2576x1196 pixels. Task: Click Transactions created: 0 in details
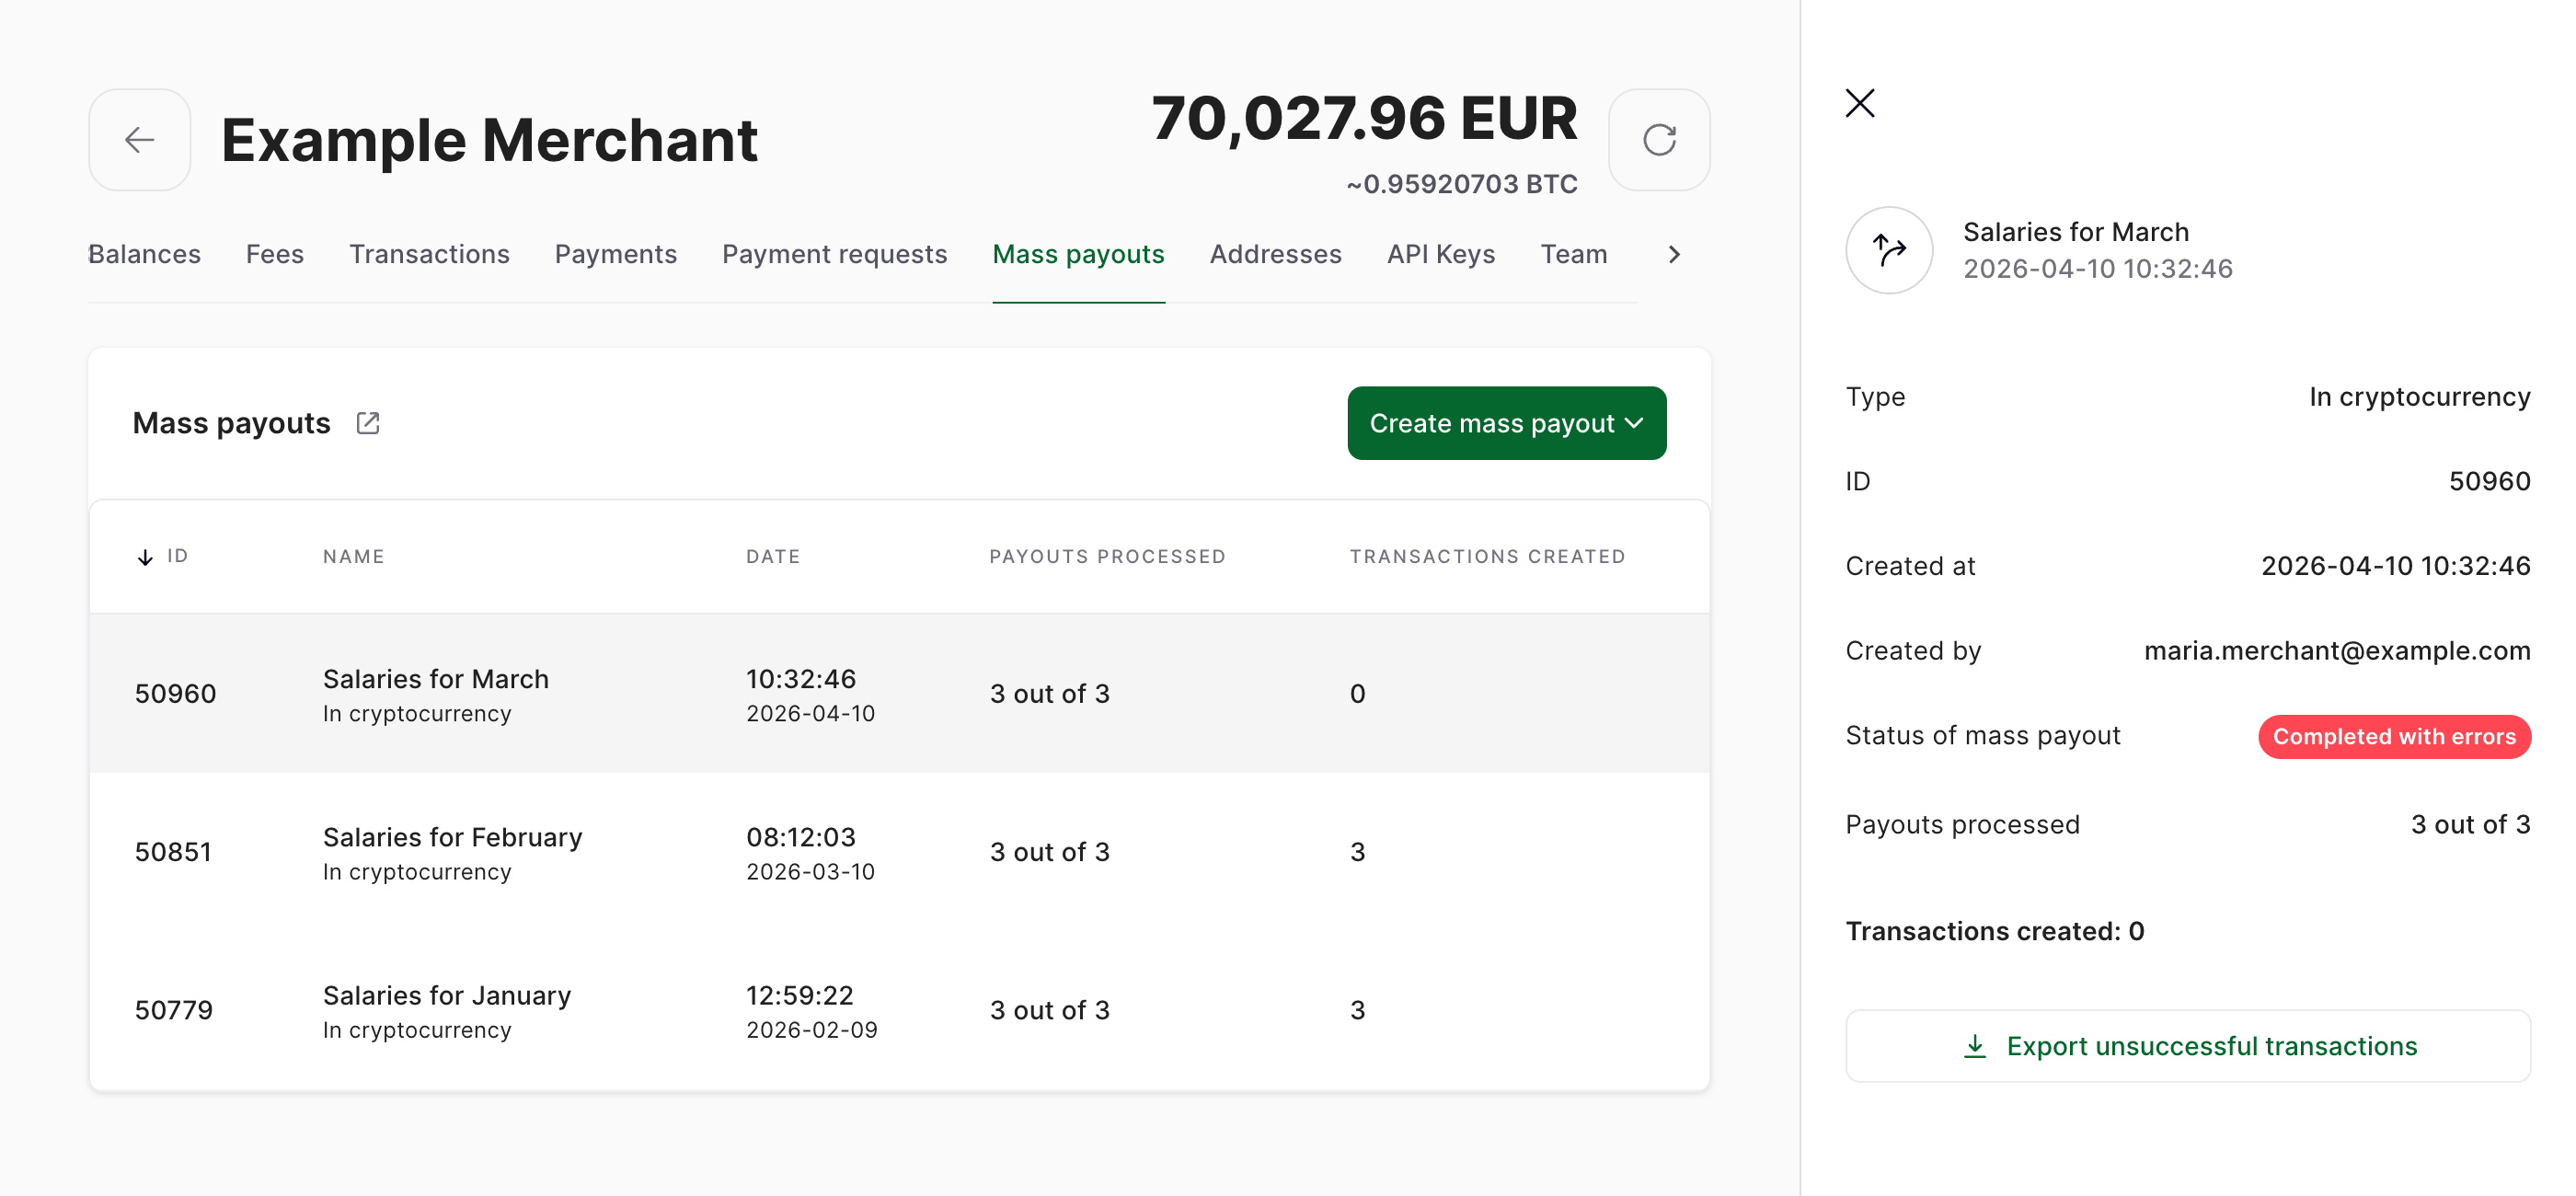coord(1994,931)
